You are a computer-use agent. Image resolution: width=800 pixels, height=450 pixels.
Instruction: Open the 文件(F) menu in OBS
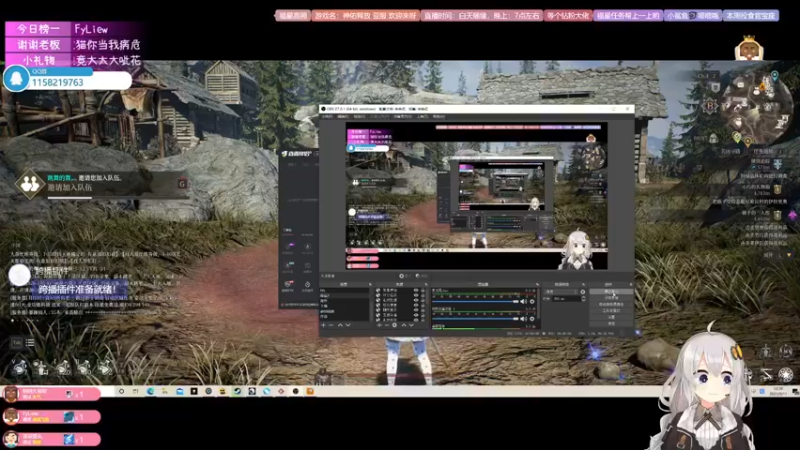(327, 116)
